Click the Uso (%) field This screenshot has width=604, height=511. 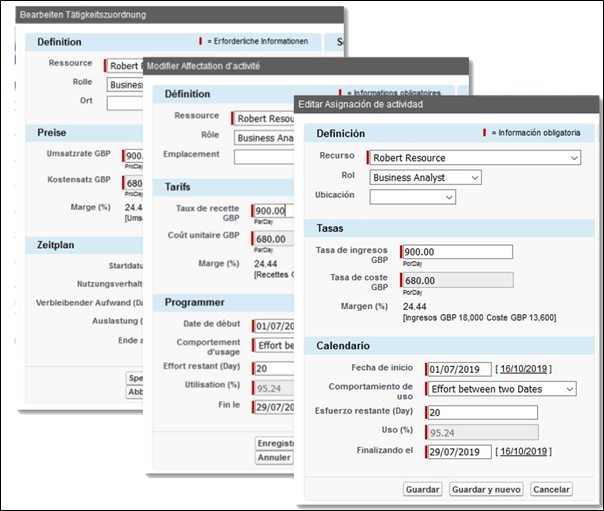tap(481, 432)
